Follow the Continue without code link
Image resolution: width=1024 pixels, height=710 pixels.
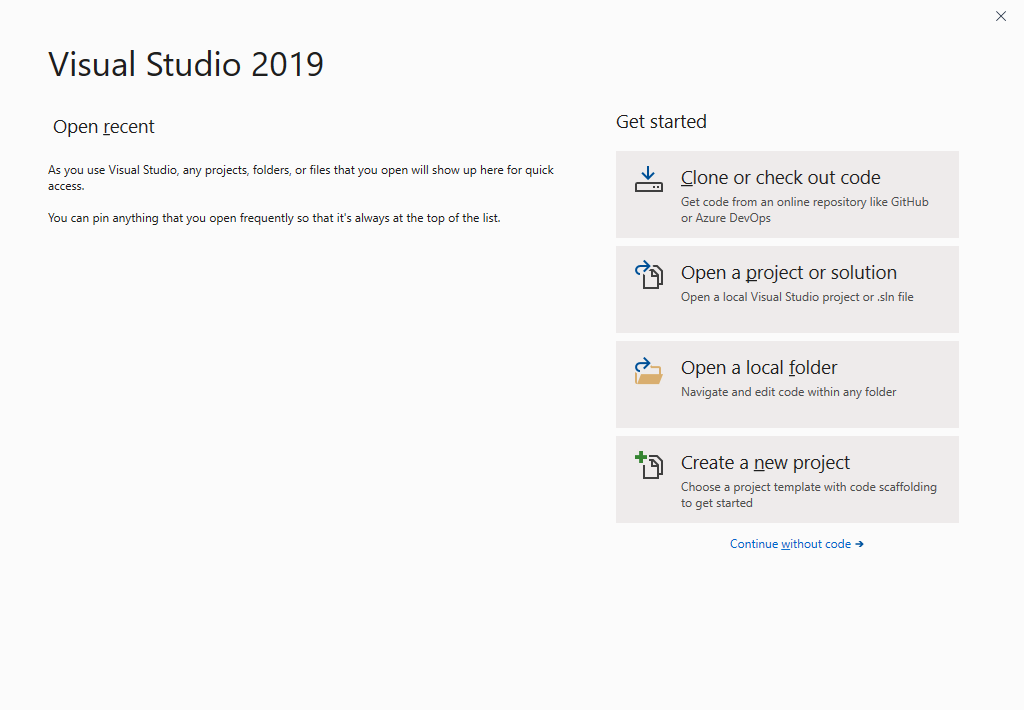pos(790,544)
